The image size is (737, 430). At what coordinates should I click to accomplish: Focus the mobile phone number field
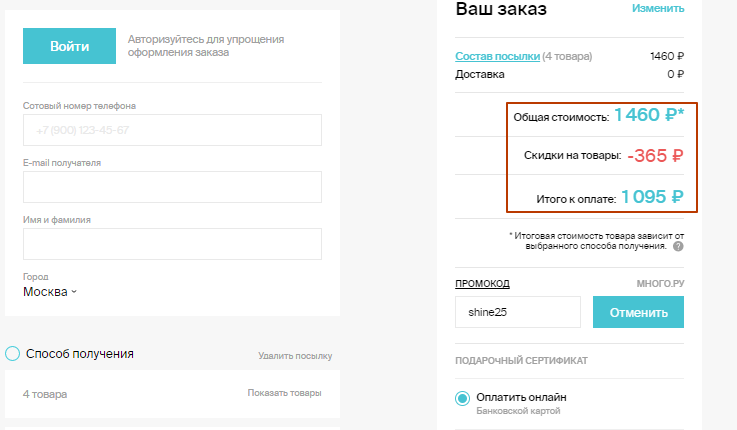point(172,130)
